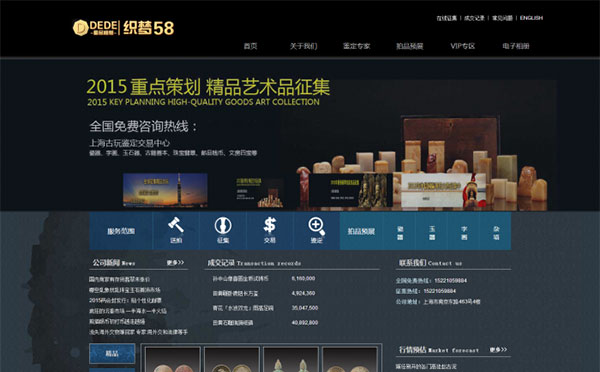Expand more company news with 更多>>

pyautogui.click(x=176, y=263)
